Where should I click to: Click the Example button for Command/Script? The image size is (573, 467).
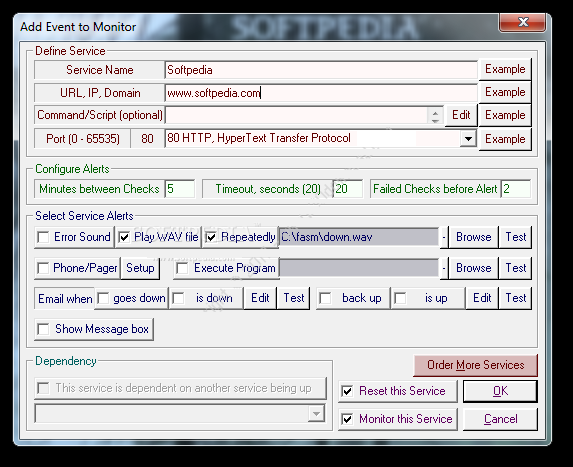point(505,115)
